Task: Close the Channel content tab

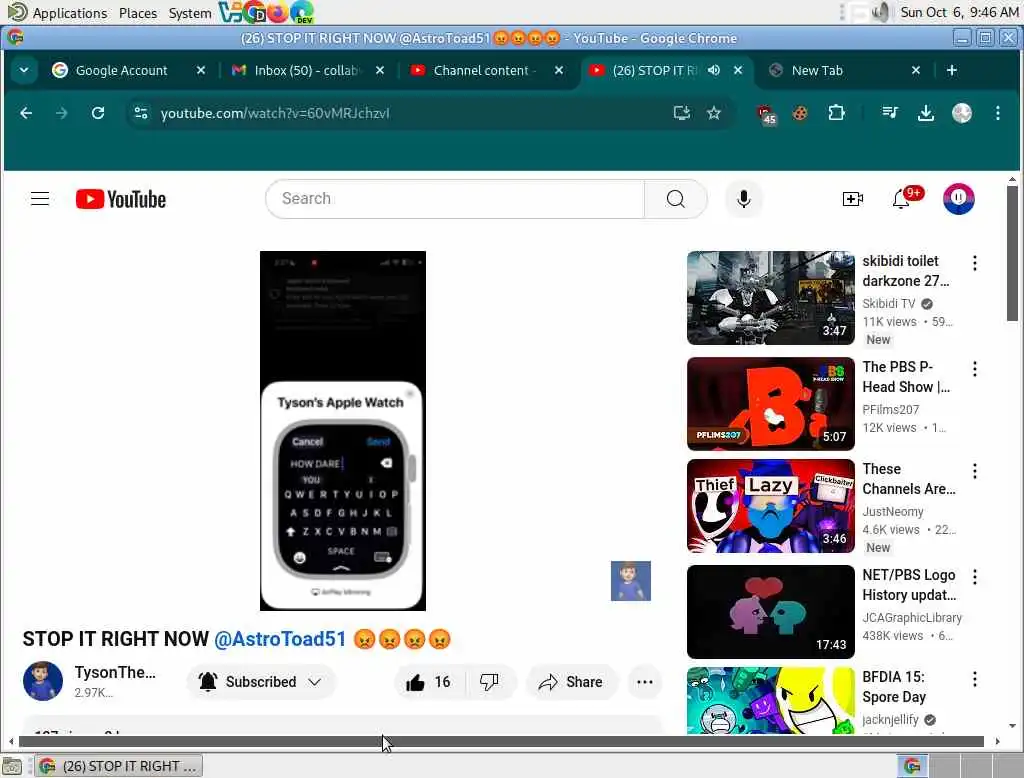Action: 559,70
